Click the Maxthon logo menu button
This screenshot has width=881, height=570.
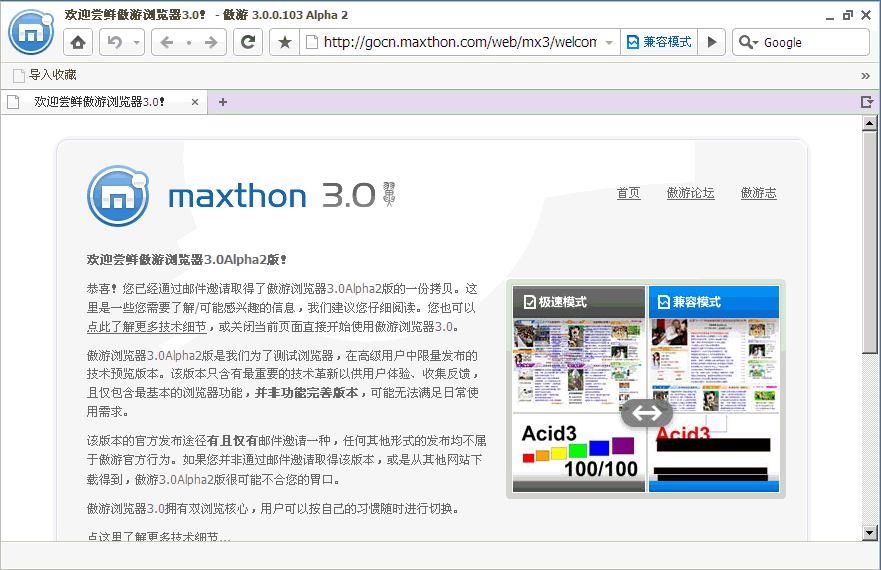[x=31, y=32]
